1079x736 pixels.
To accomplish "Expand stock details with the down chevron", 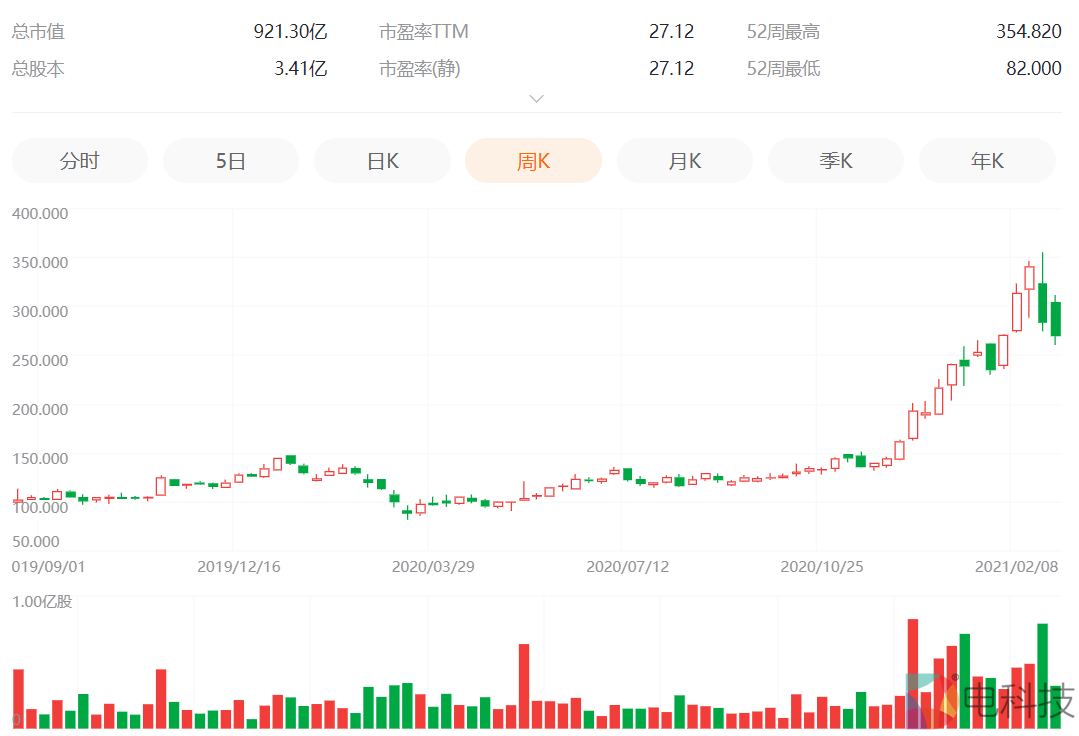I will pos(537,99).
